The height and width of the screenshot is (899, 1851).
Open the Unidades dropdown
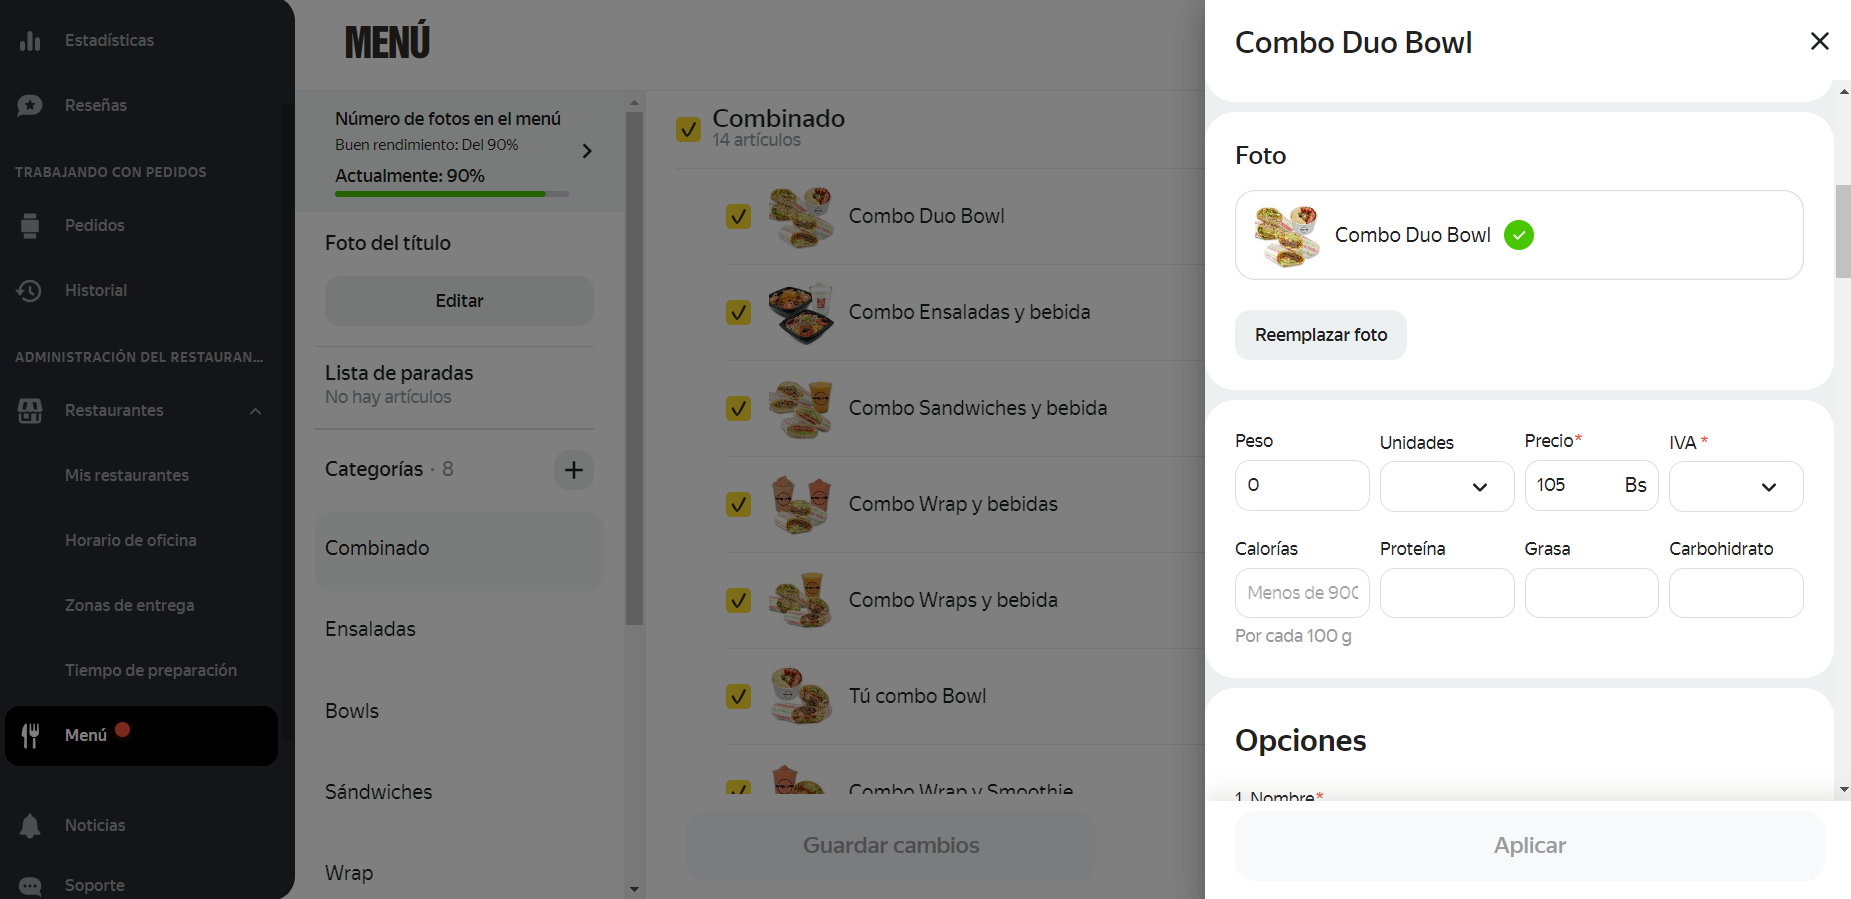click(x=1446, y=487)
